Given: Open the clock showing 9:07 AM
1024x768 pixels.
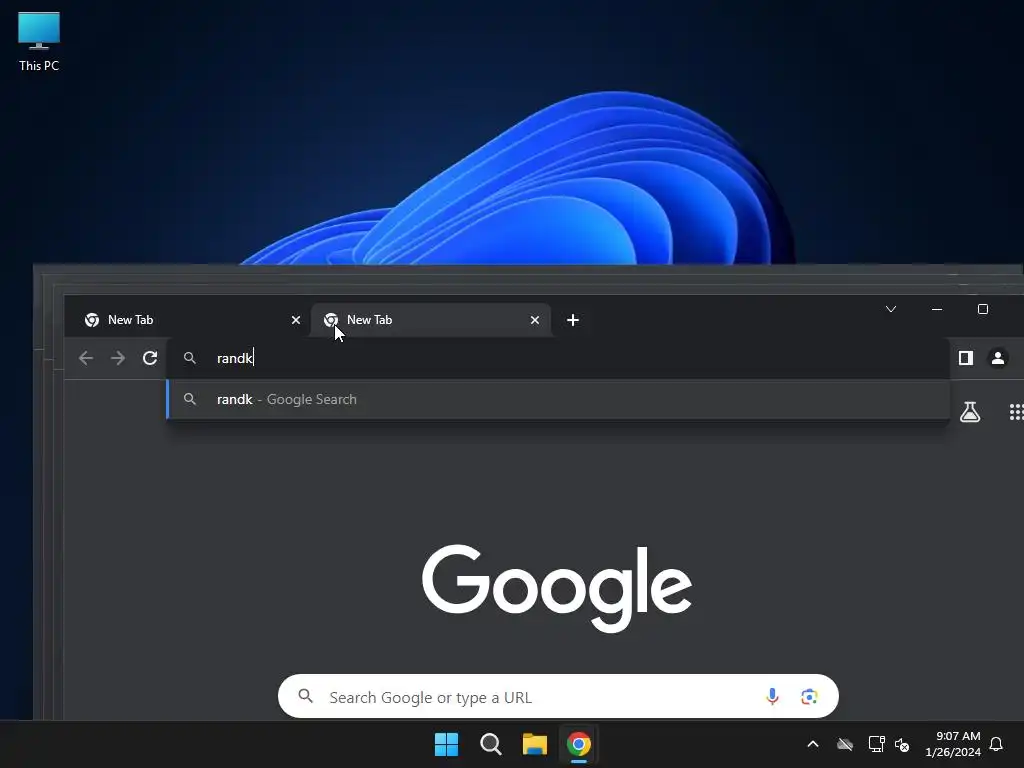Looking at the screenshot, I should (x=953, y=744).
